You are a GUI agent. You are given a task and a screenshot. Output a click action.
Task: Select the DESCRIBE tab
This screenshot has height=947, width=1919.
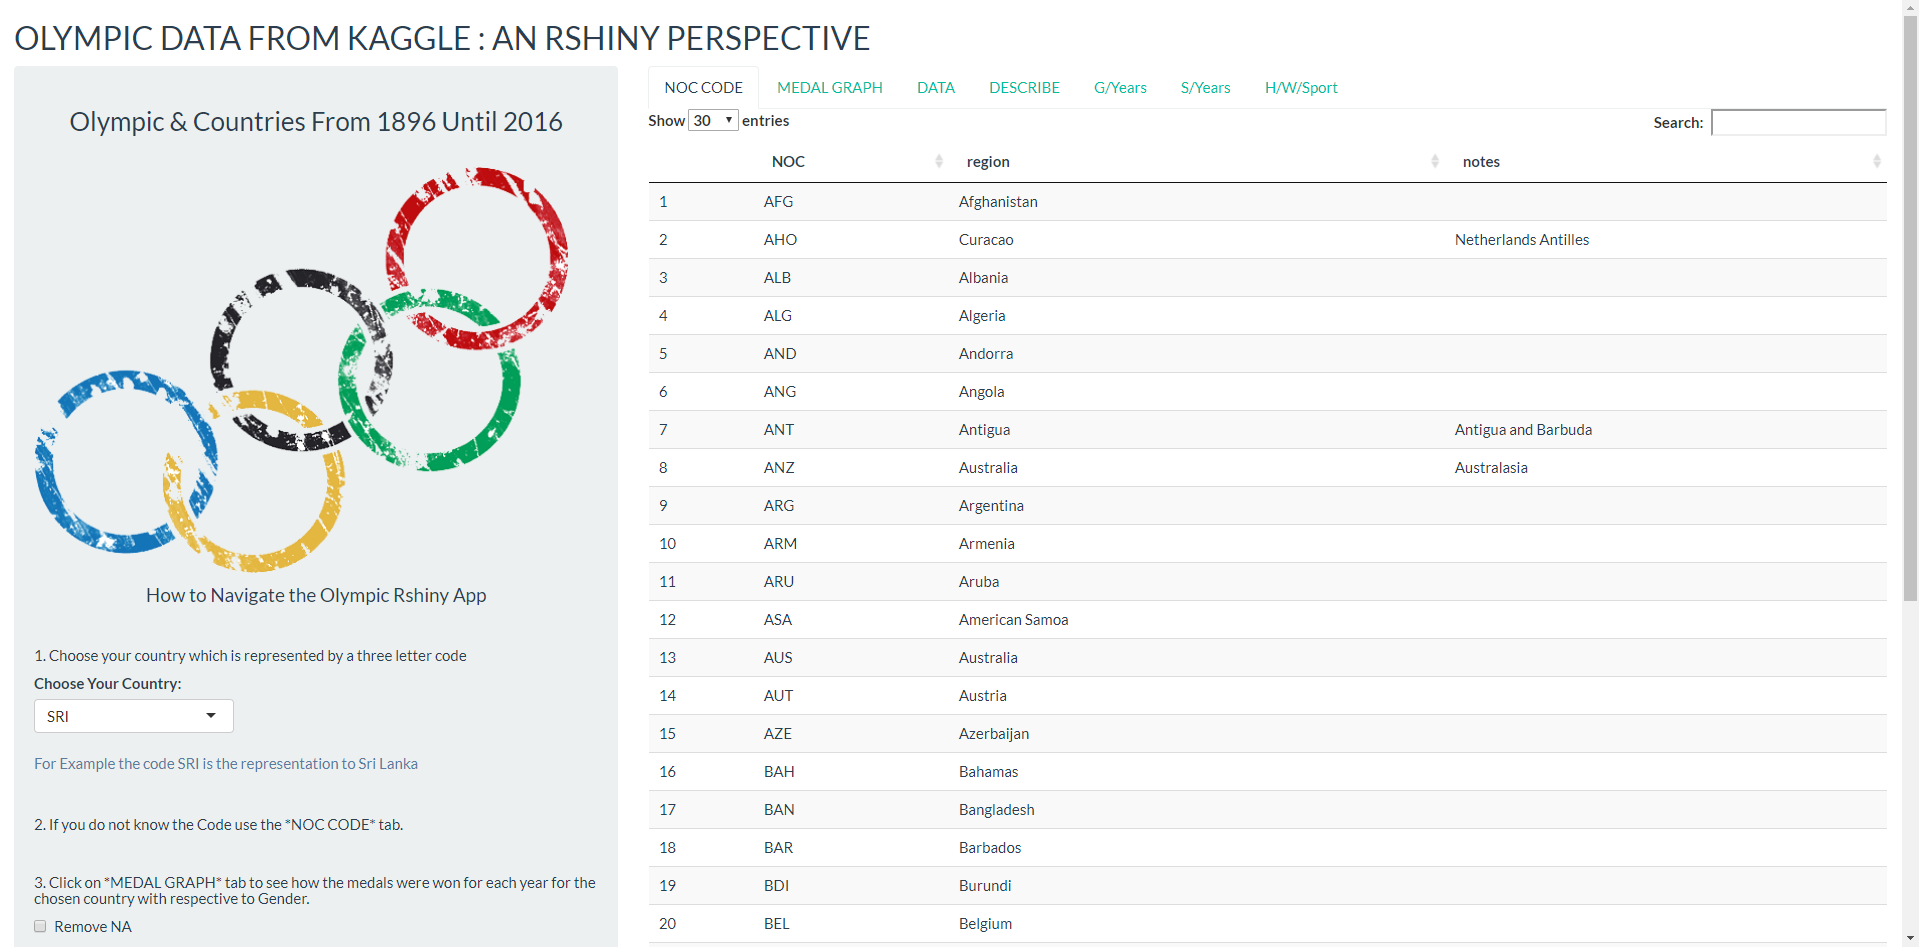pyautogui.click(x=1024, y=88)
